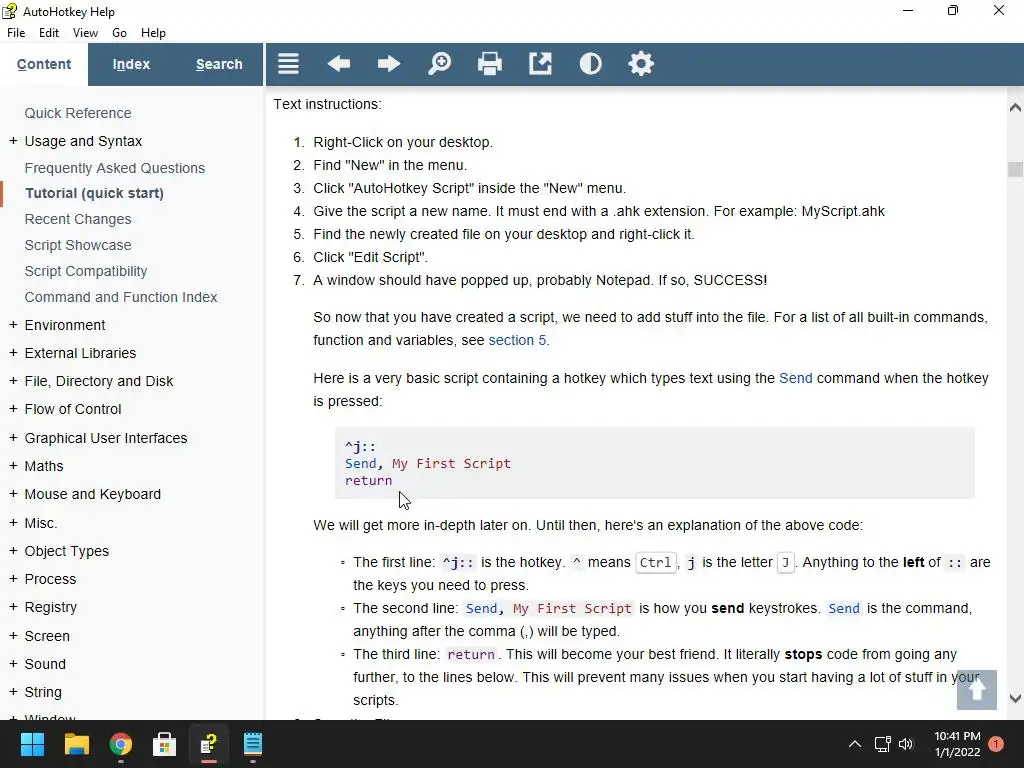
Task: Click Send link in the code block
Action: click(360, 464)
